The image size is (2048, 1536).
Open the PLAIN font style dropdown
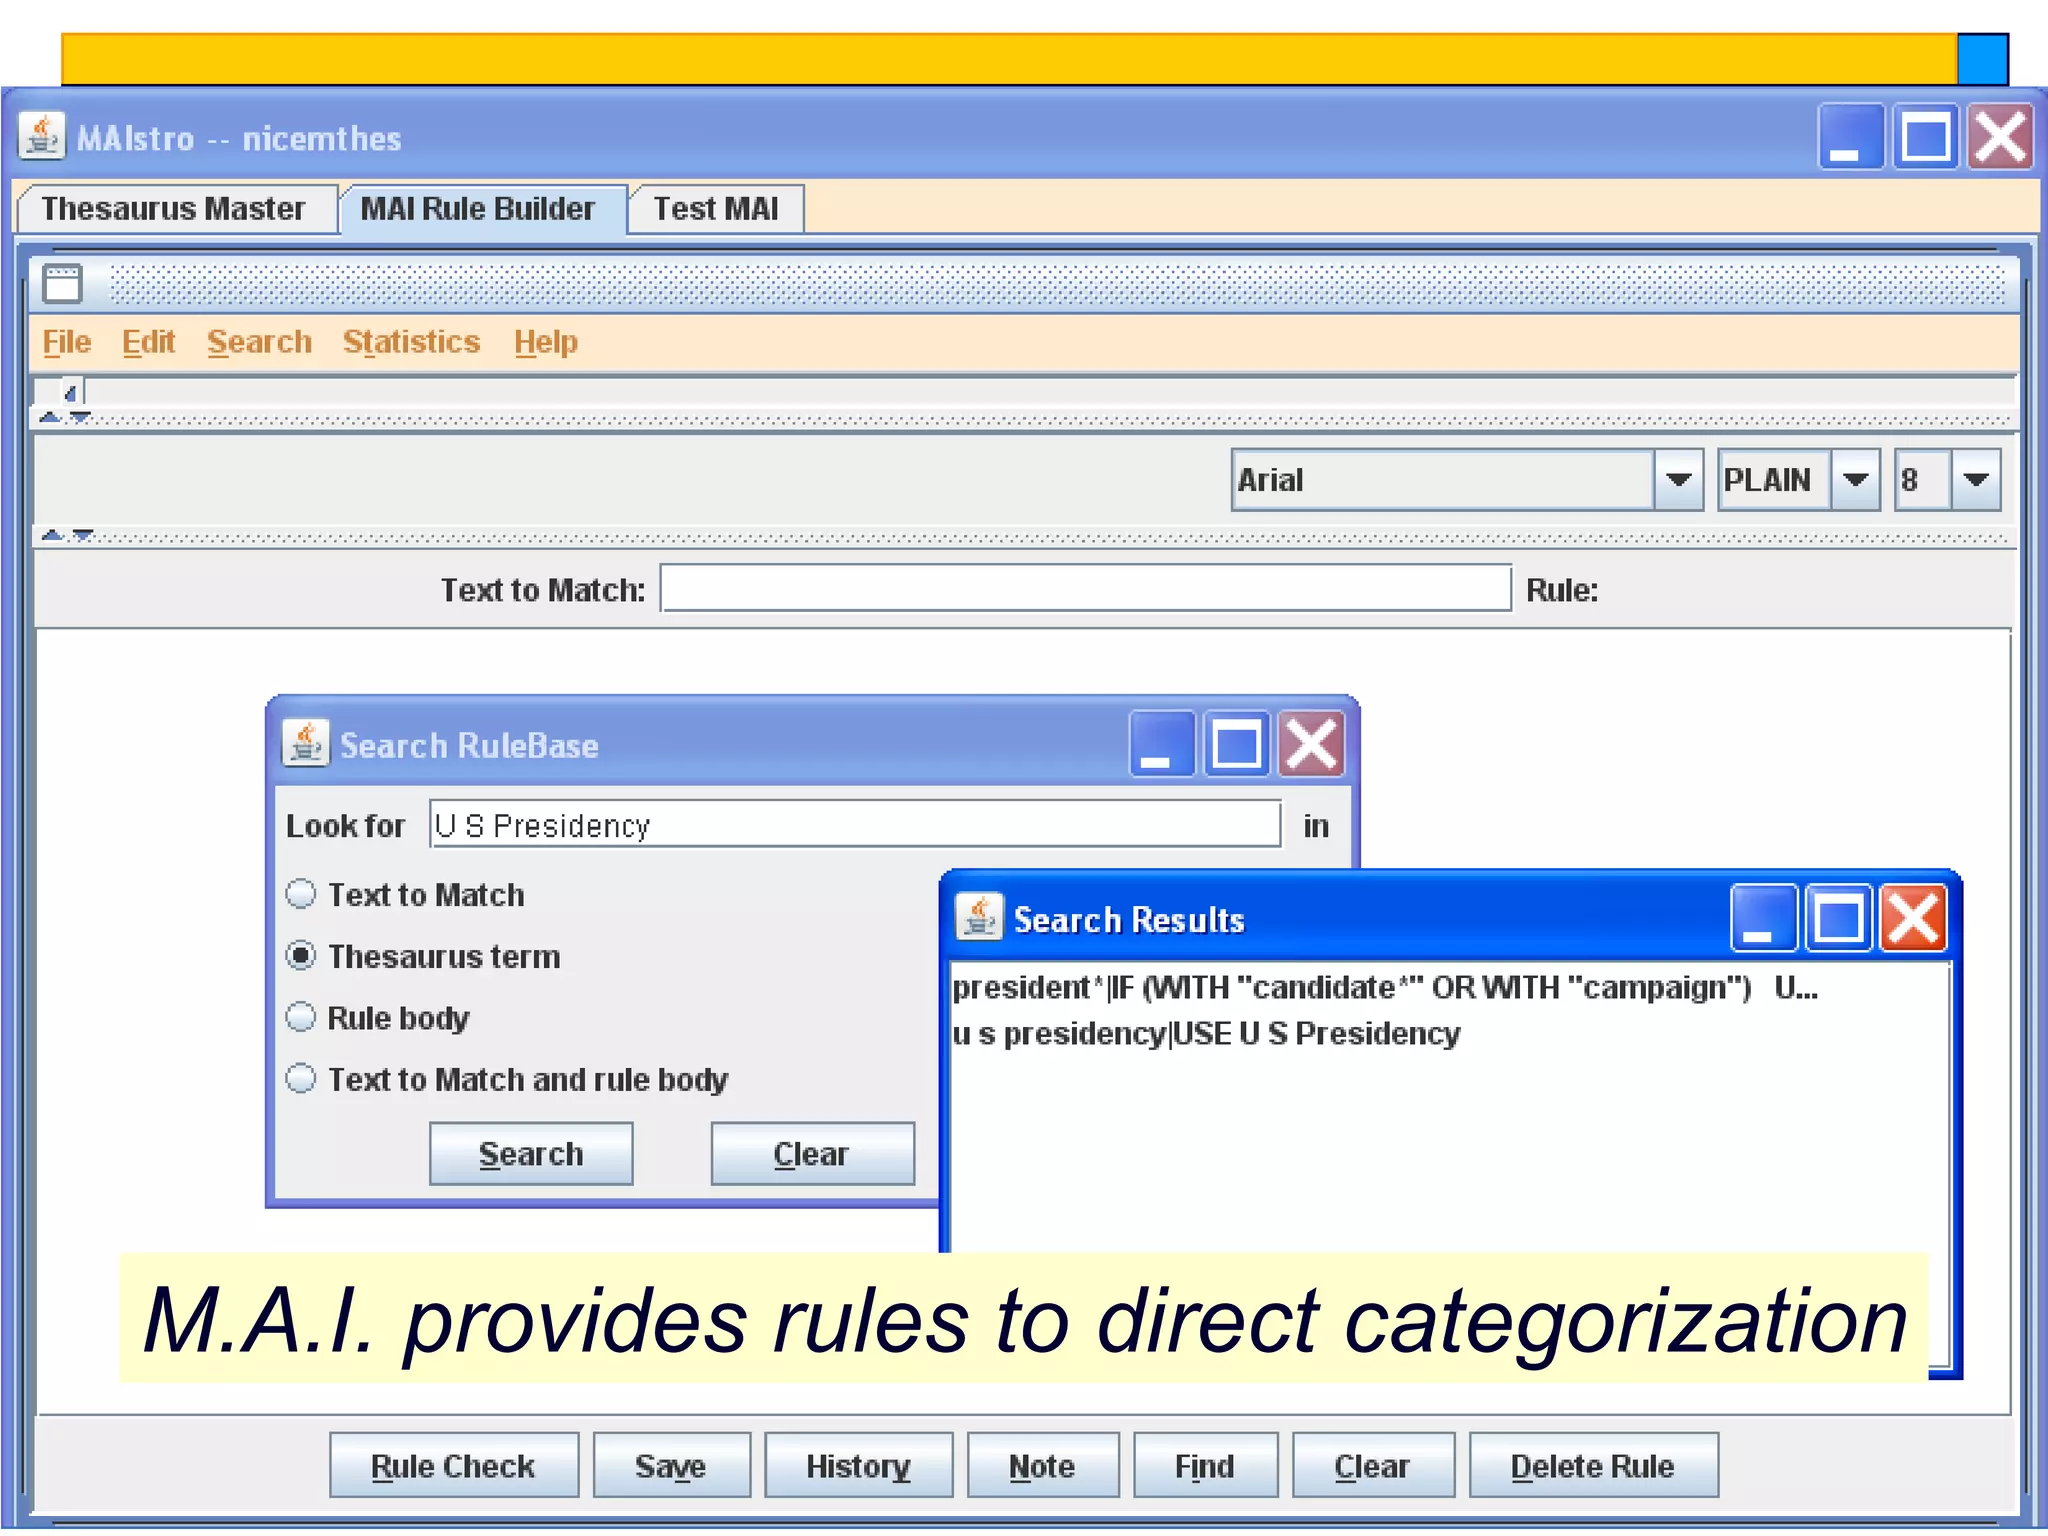pos(1855,480)
